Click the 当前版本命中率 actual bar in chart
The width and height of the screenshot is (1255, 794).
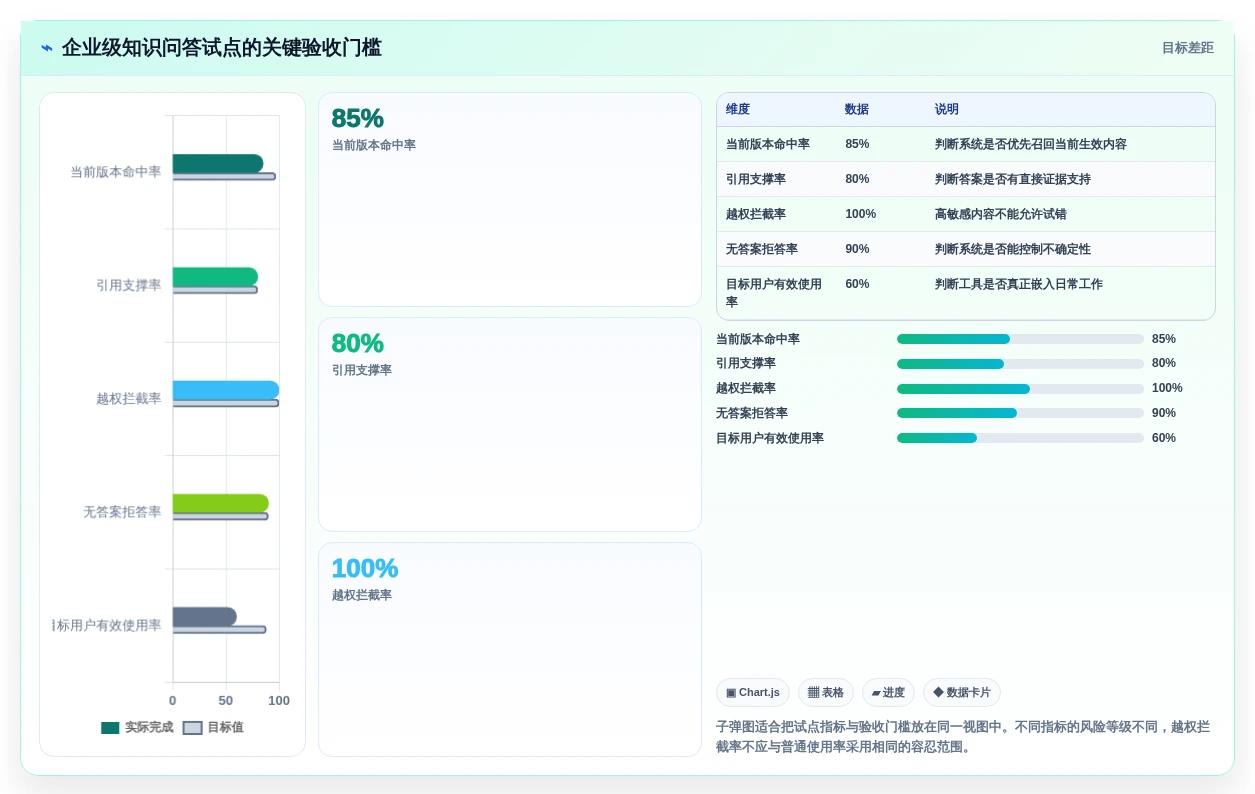click(218, 164)
